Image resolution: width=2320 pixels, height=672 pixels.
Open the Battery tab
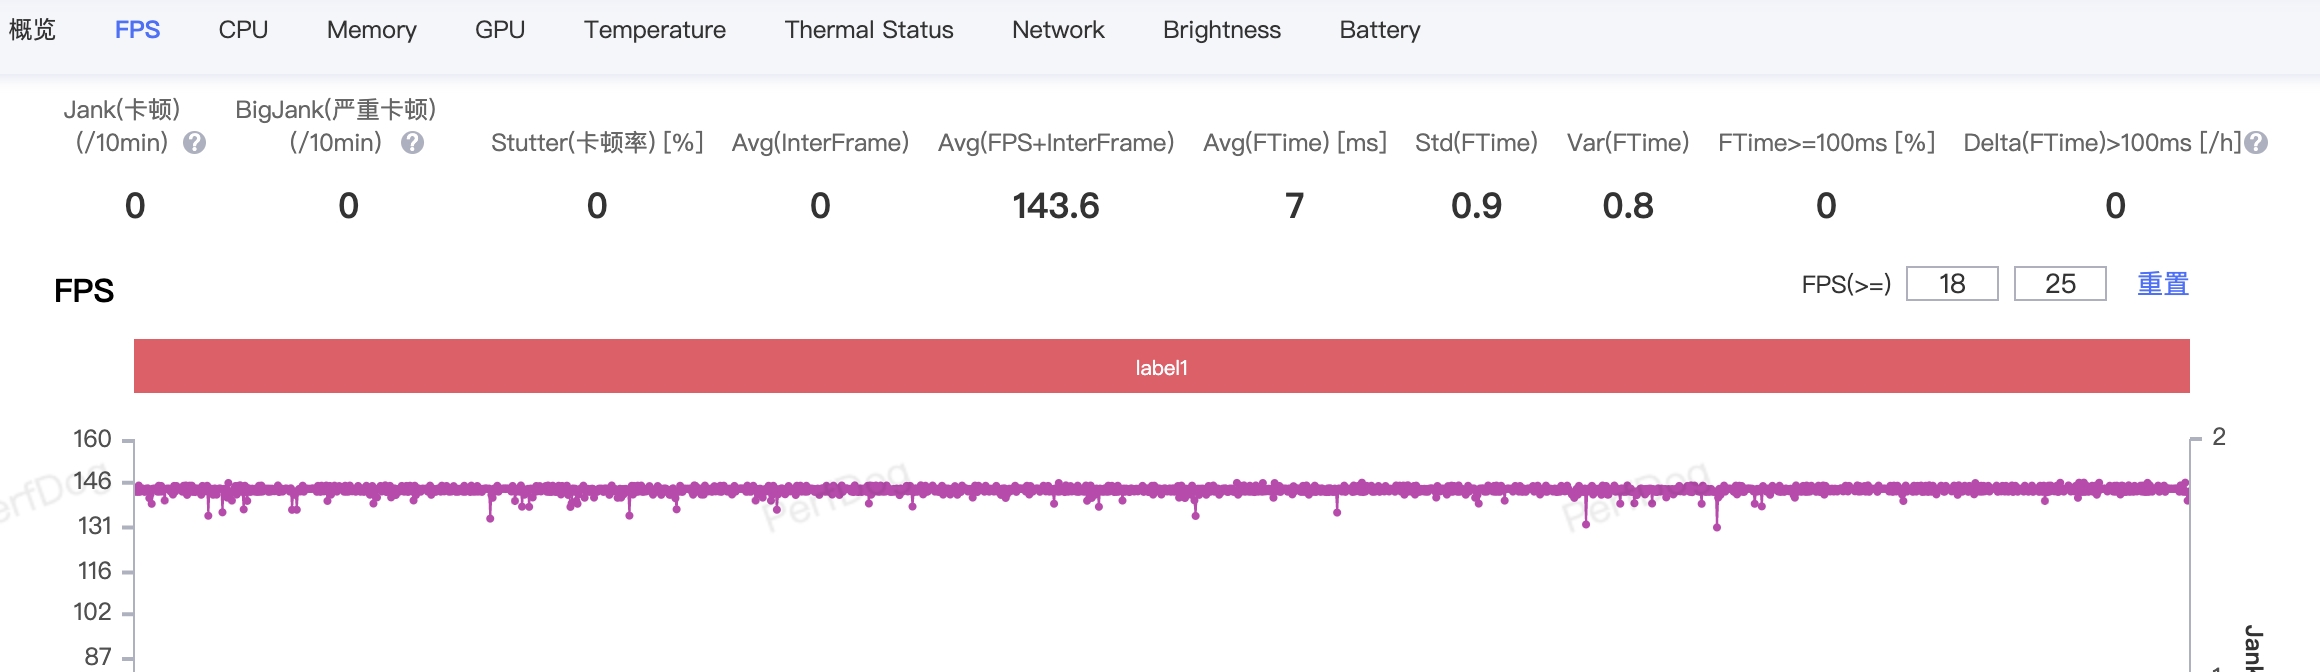(1380, 30)
